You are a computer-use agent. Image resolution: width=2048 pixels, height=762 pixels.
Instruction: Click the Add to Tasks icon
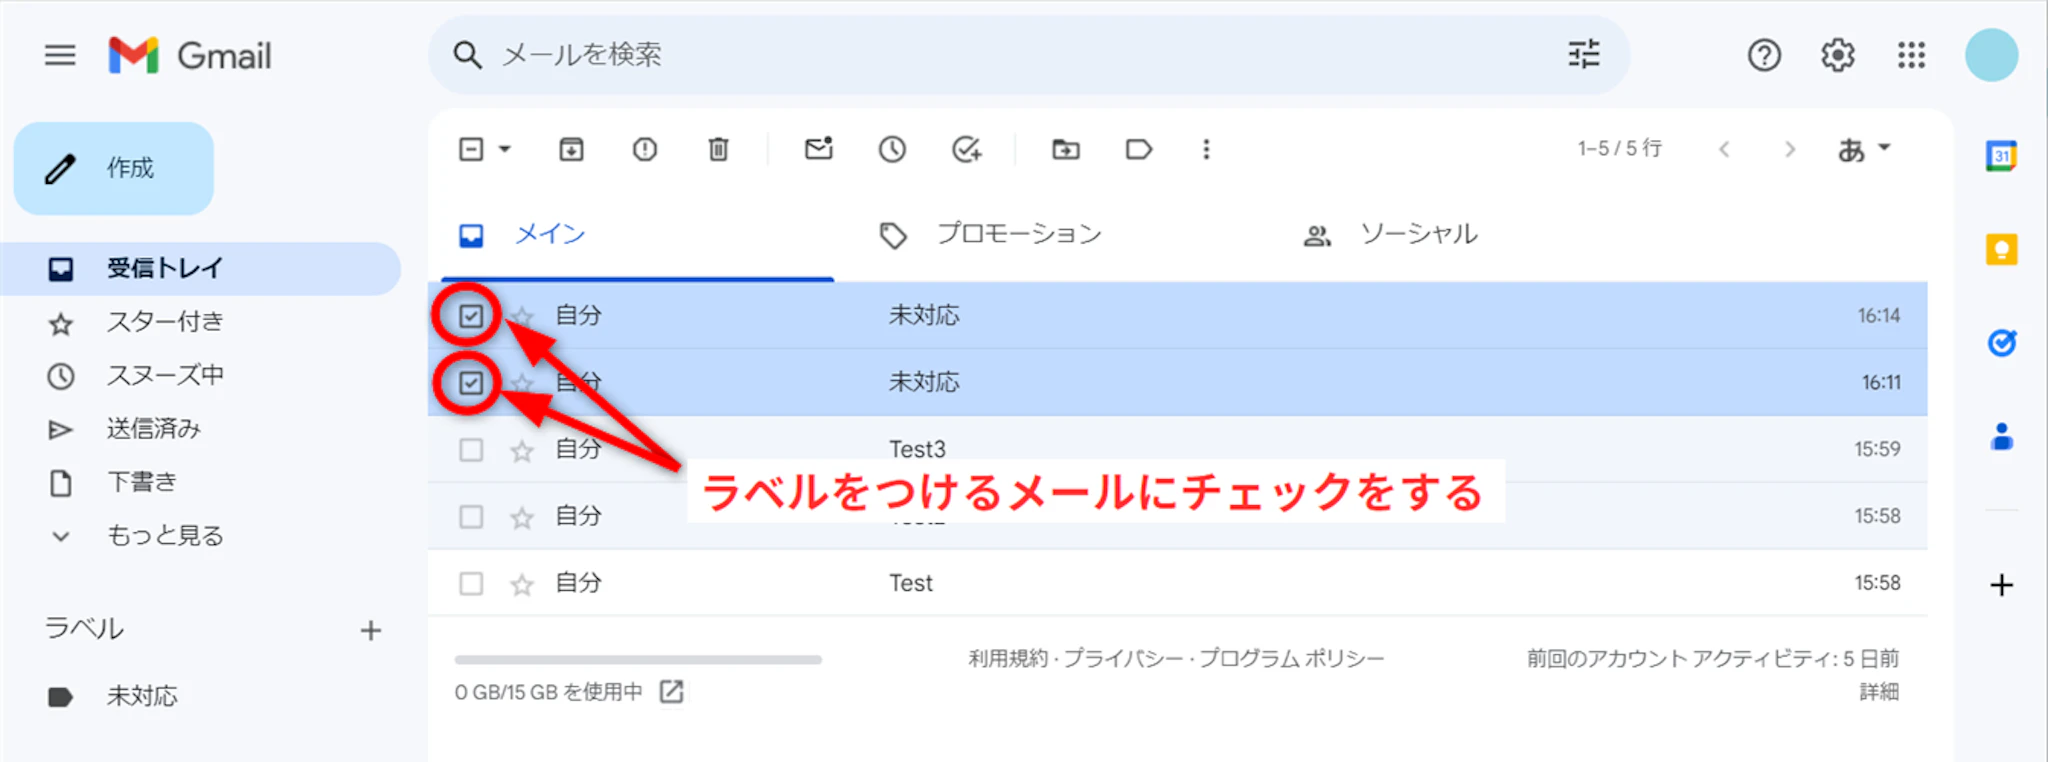tap(966, 150)
